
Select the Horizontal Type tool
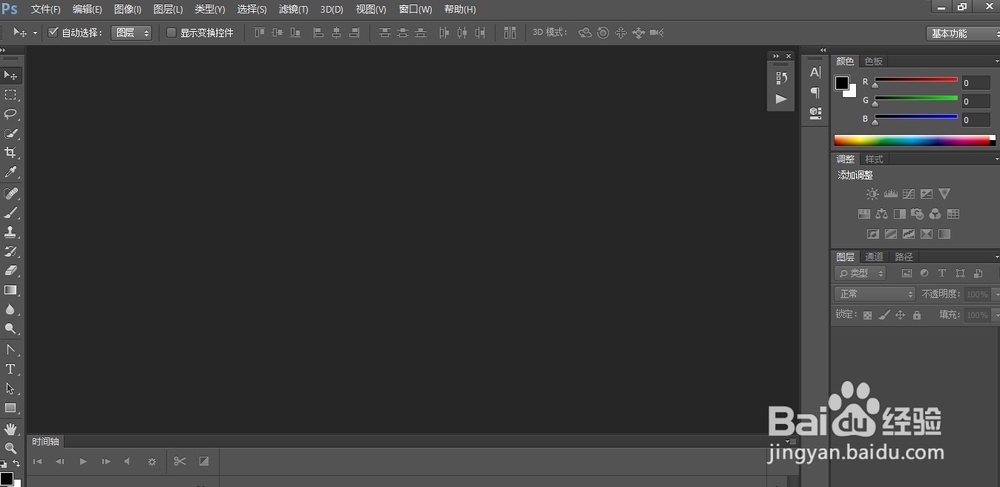(10, 369)
